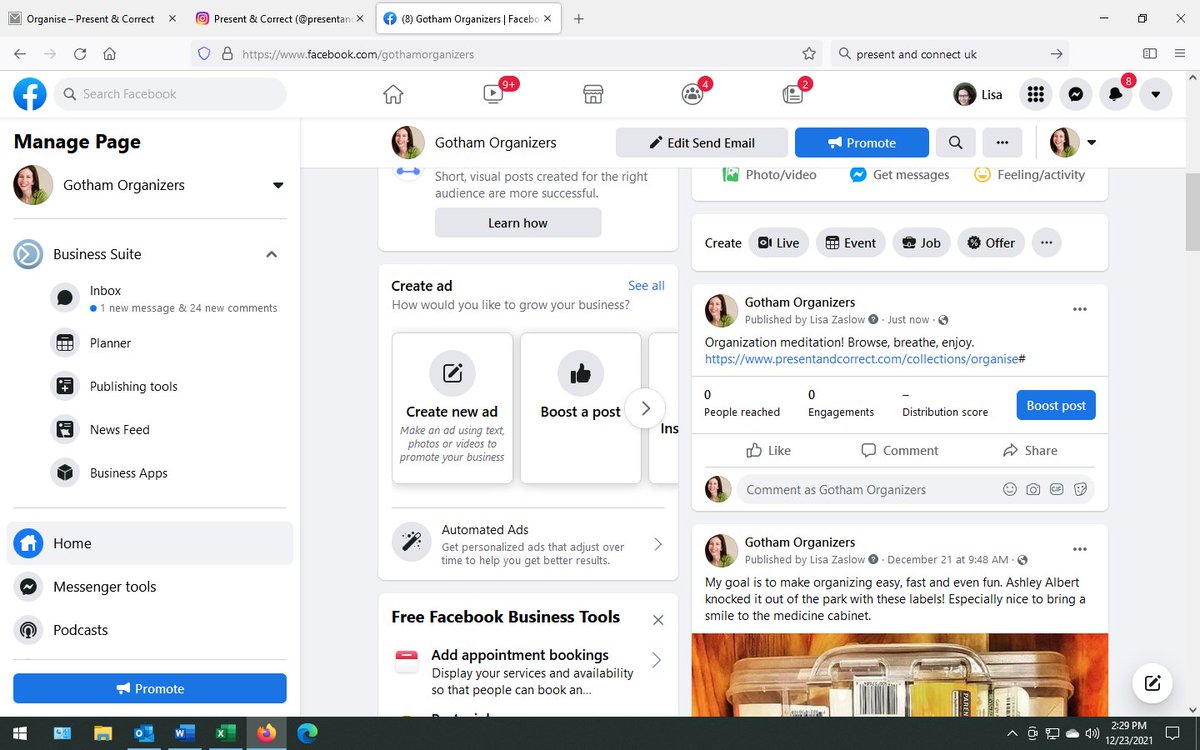1200x750 pixels.
Task: Open Marketplace storefront icon
Action: (593, 94)
